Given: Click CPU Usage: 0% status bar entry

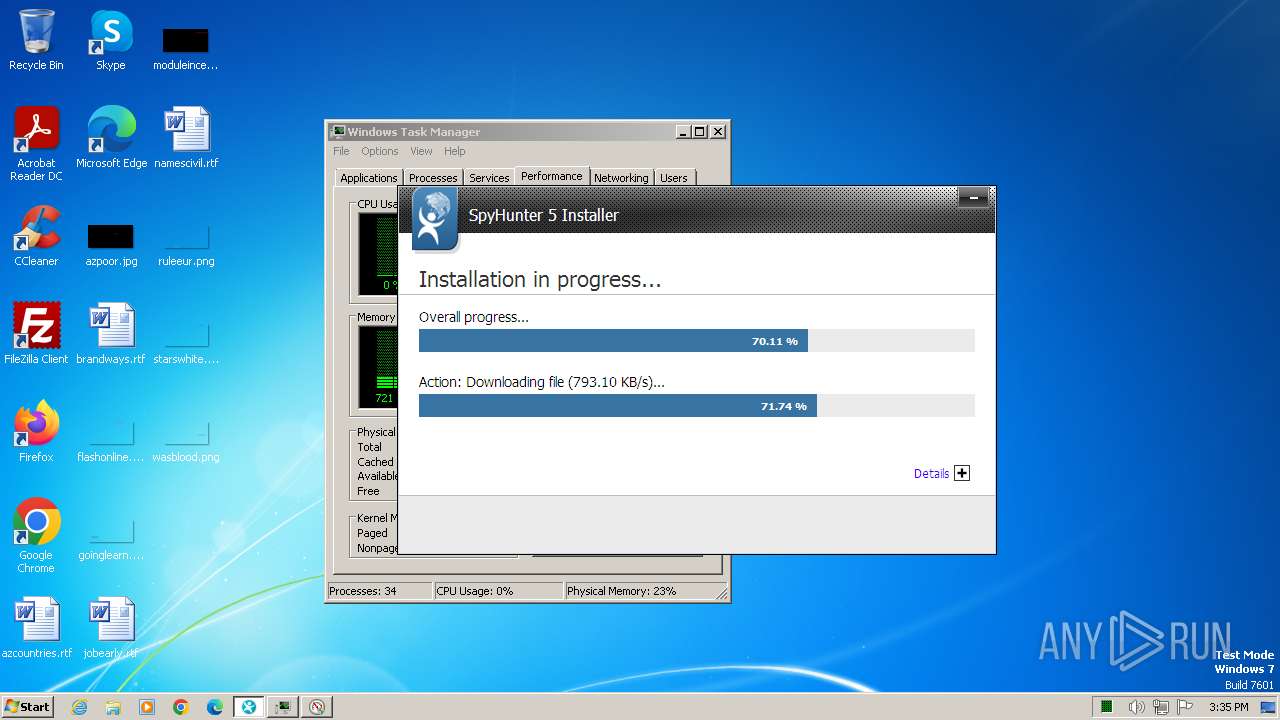Looking at the screenshot, I should (498, 591).
